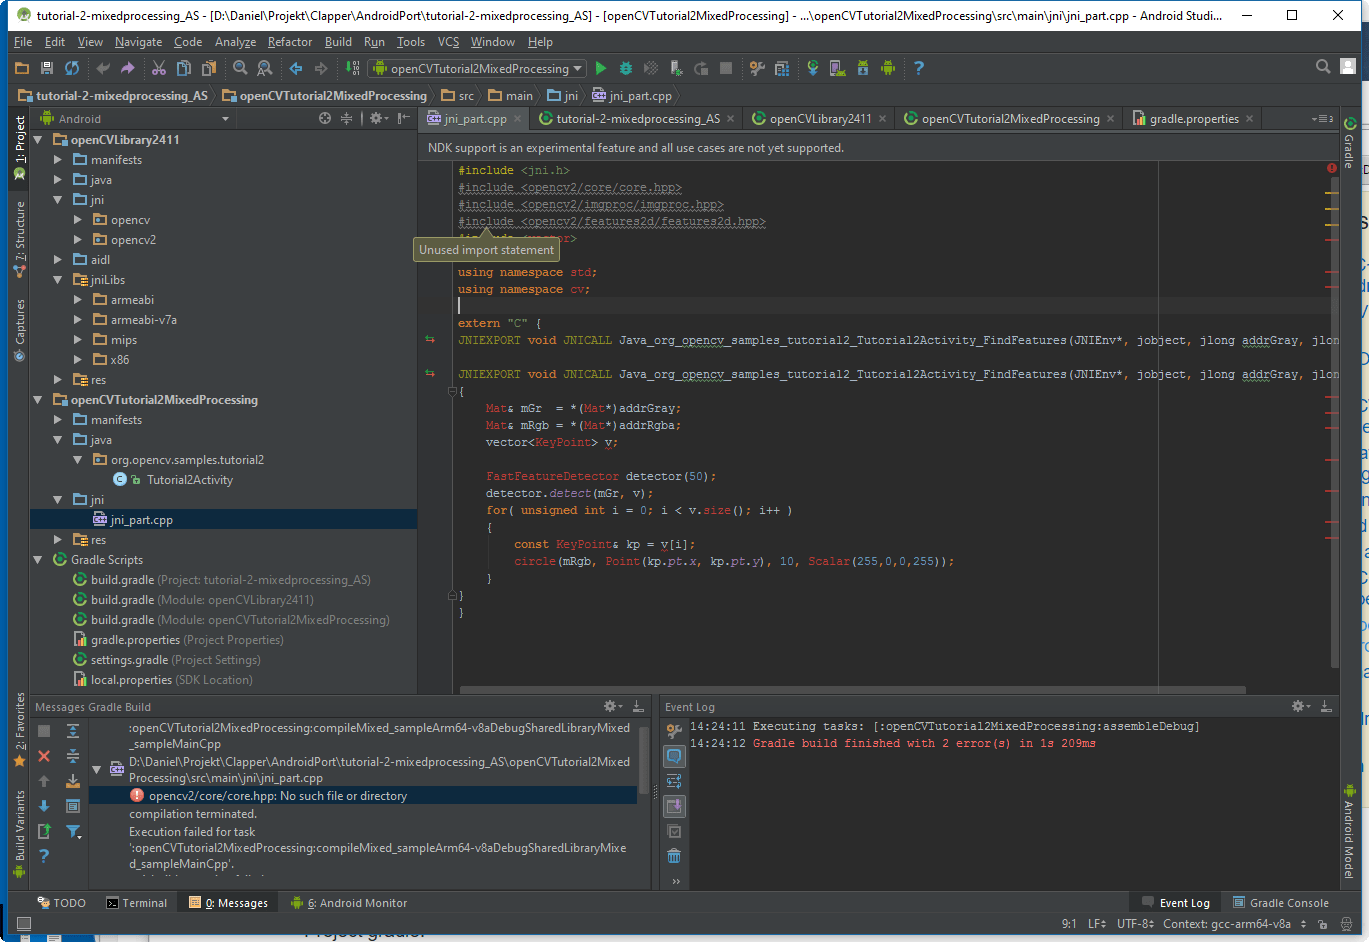Open Event Log gear settings

(x=1300, y=706)
